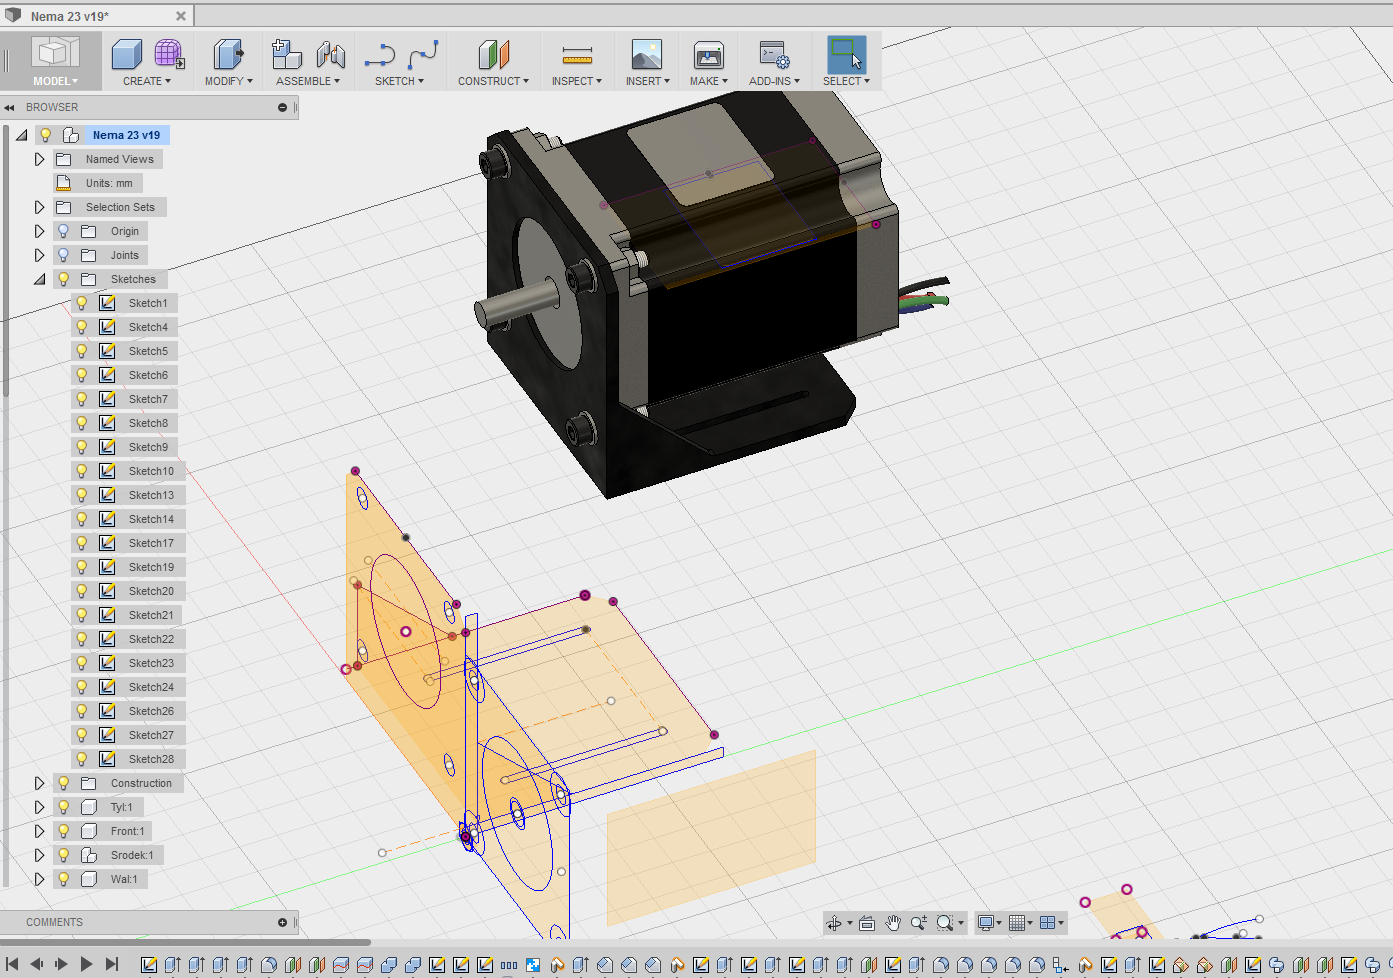Open the INSPECT menu
This screenshot has height=978, width=1393.
tap(577, 81)
